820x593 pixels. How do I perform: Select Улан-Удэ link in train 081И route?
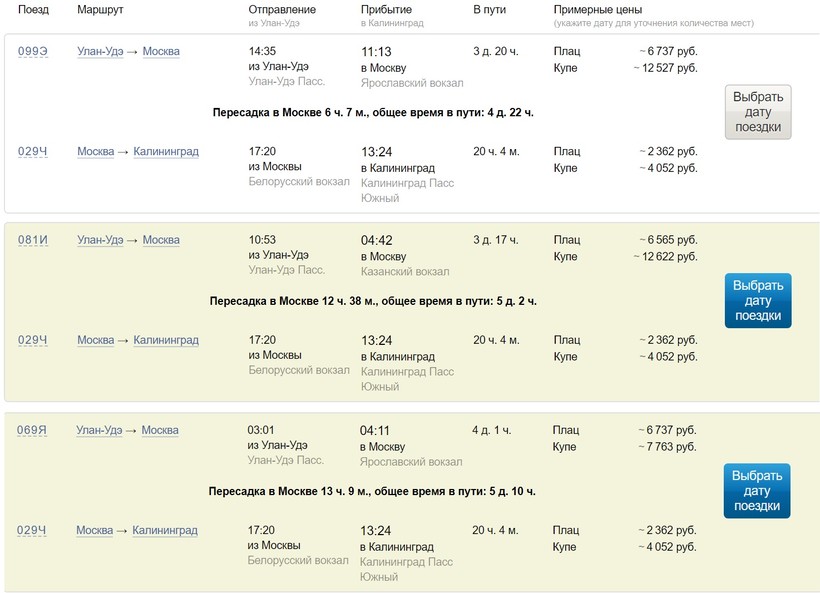click(100, 240)
